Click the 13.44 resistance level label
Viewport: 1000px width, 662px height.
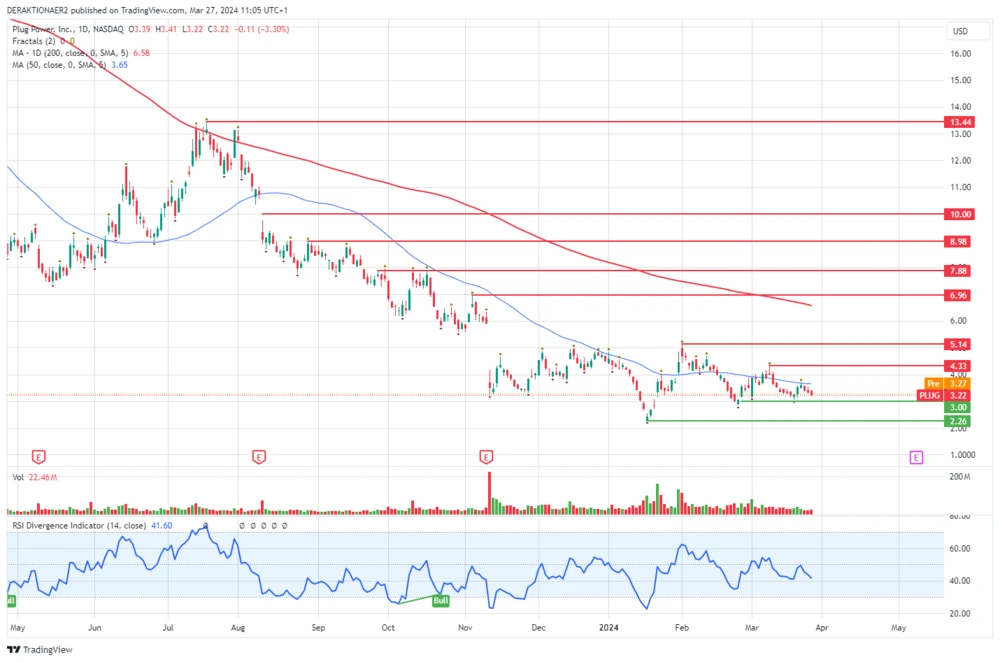tap(959, 121)
